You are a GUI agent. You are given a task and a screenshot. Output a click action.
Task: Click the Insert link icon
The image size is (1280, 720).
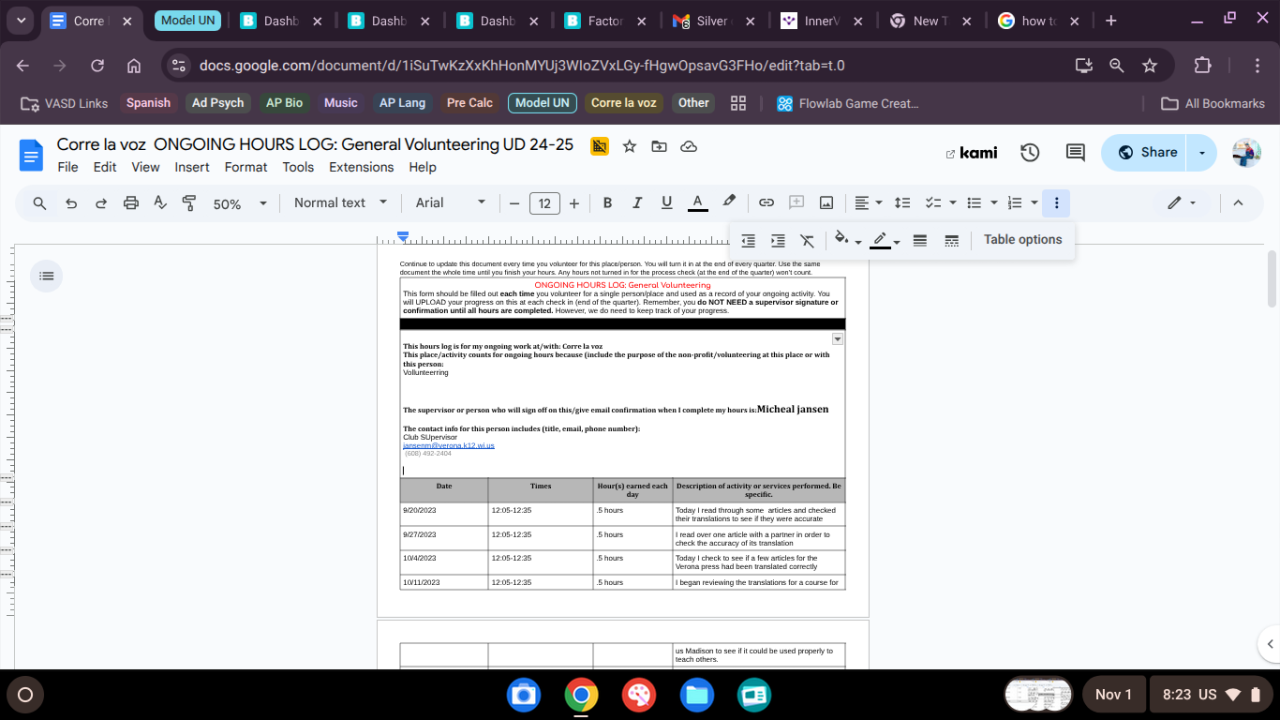[766, 203]
